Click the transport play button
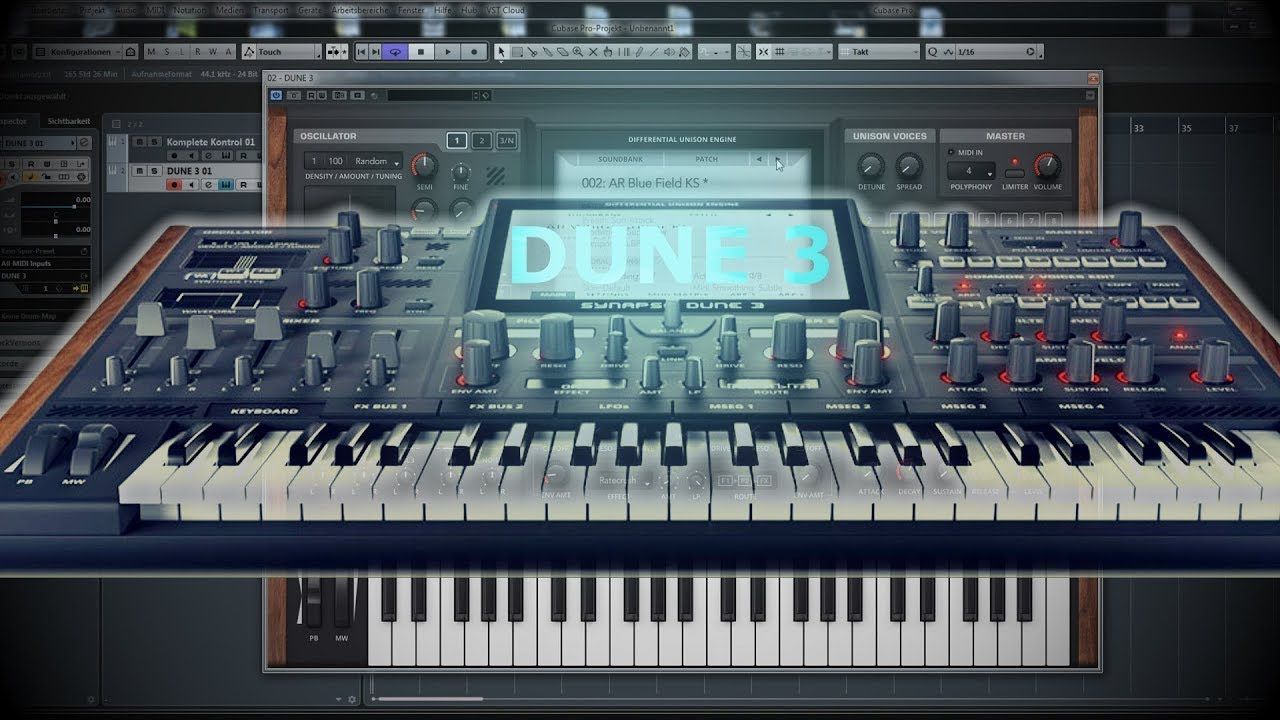1280x720 pixels. [448, 51]
